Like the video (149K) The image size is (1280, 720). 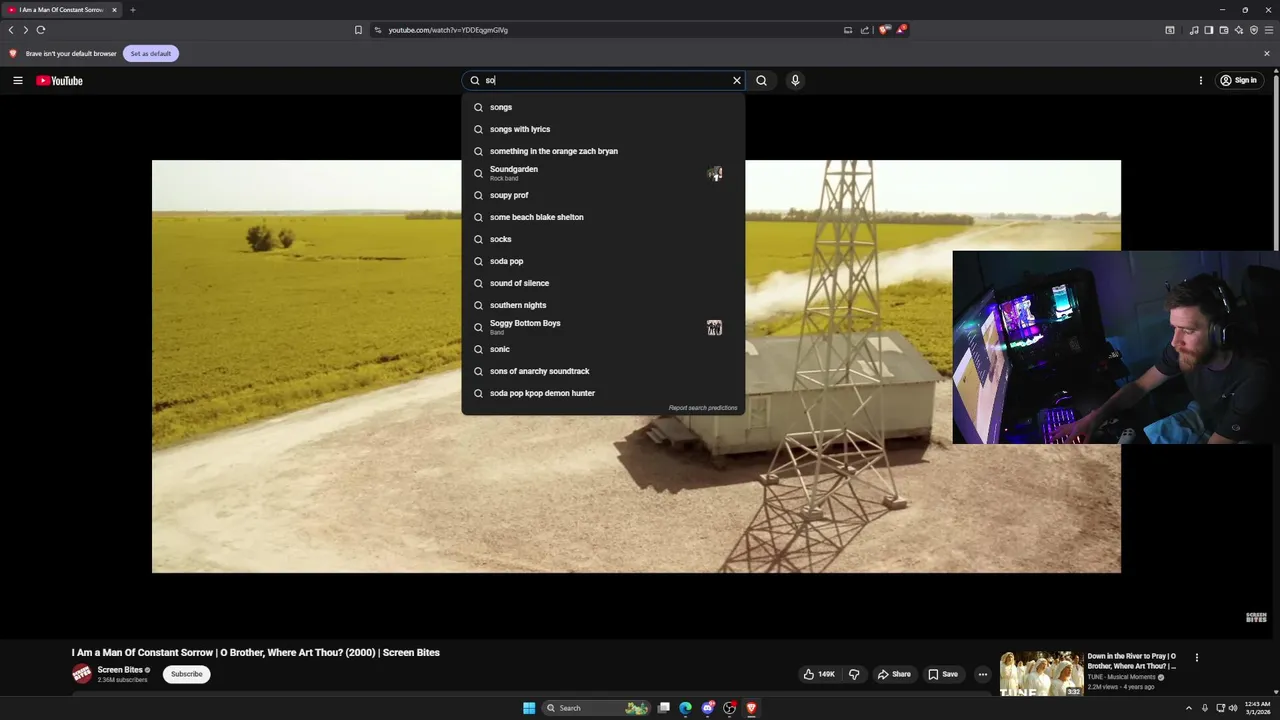point(819,674)
